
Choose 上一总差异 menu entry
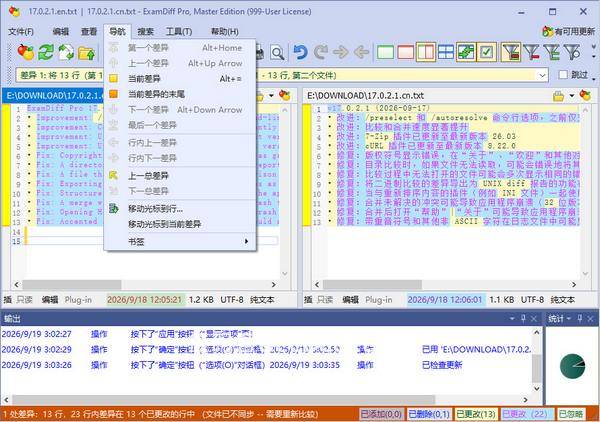[180, 176]
